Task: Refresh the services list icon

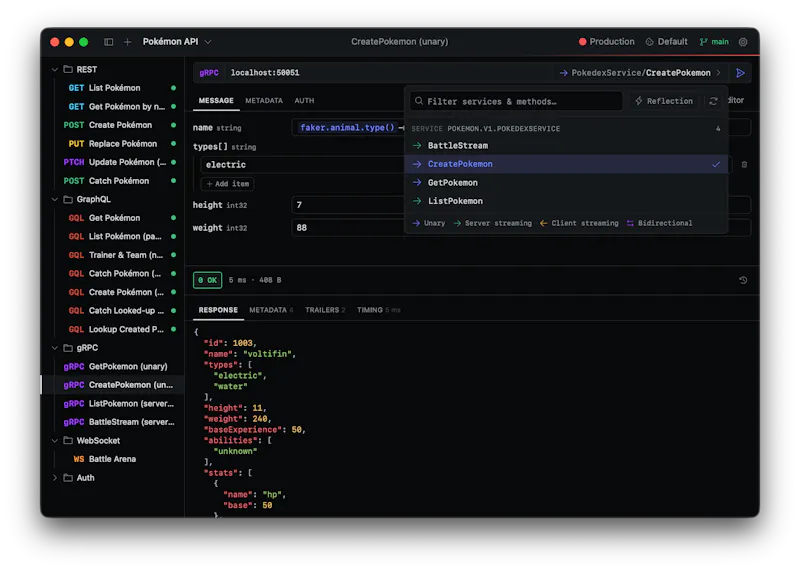Action: click(x=713, y=101)
